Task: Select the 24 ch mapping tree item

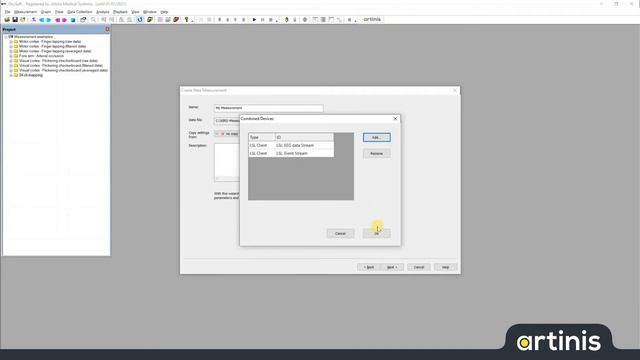Action: [x=31, y=75]
